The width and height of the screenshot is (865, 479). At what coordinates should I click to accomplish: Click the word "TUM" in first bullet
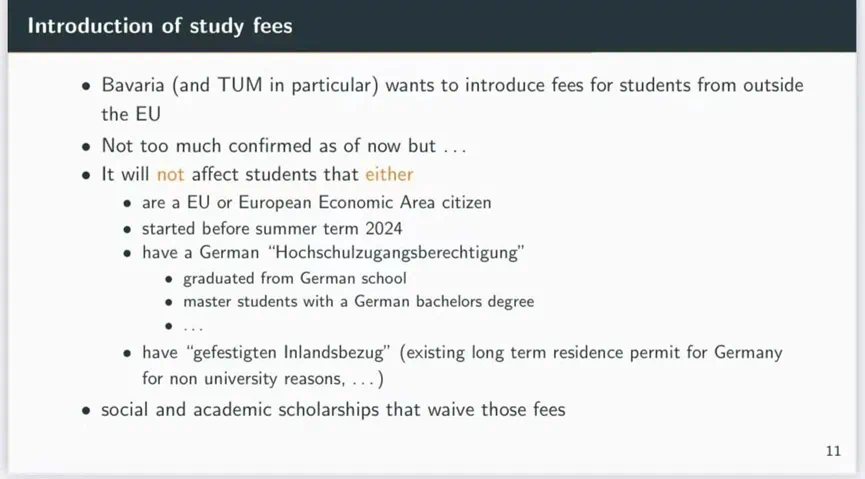240,85
